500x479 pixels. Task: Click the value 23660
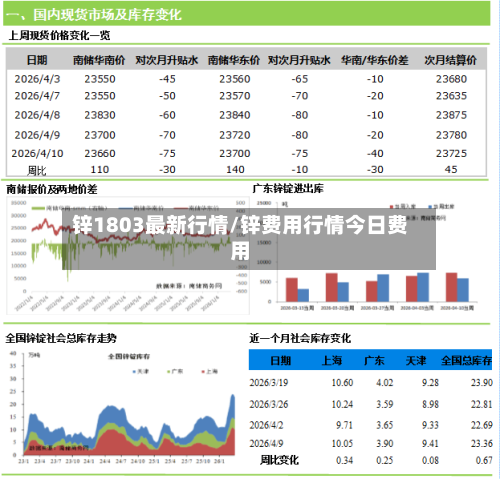point(100,153)
